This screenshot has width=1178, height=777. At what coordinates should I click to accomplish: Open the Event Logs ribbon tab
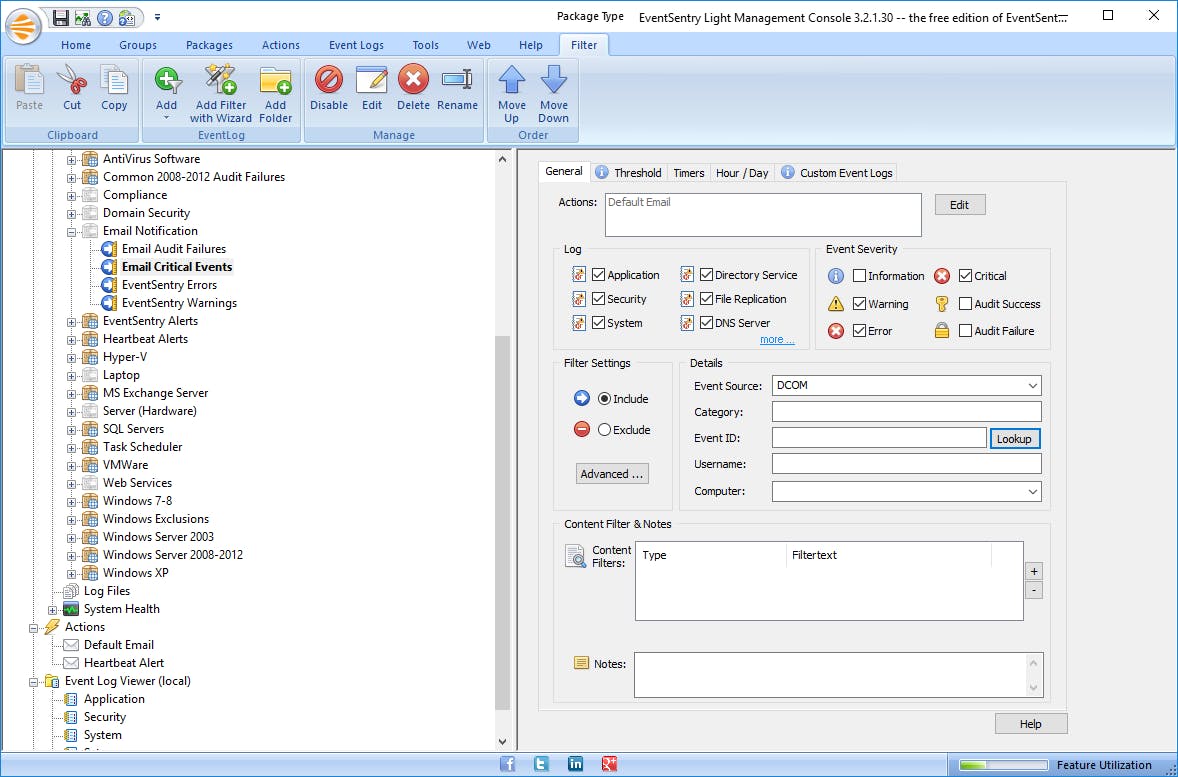click(356, 45)
